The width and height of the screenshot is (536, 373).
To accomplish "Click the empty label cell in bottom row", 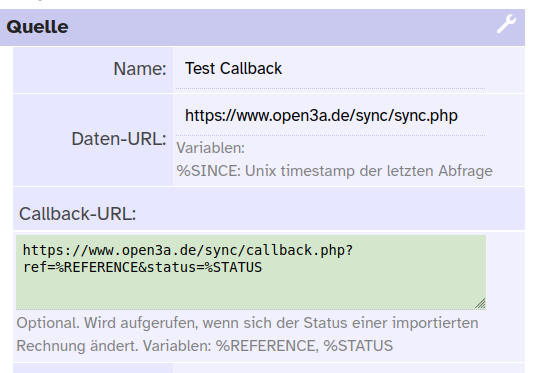I will tap(93, 368).
